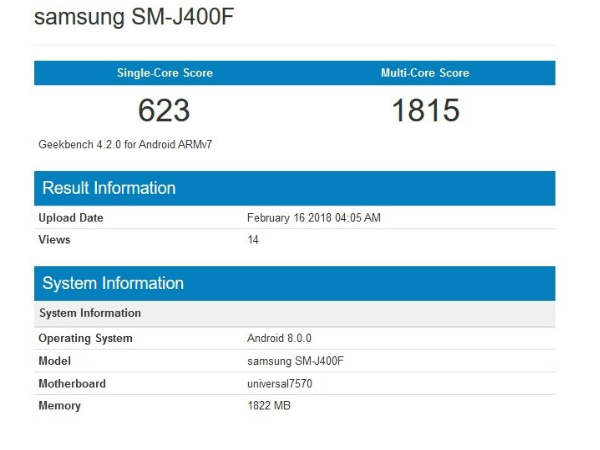Screen dimensions: 600x450
Task: Click the model value 'samsung SM-J400F'
Action: click(295, 361)
